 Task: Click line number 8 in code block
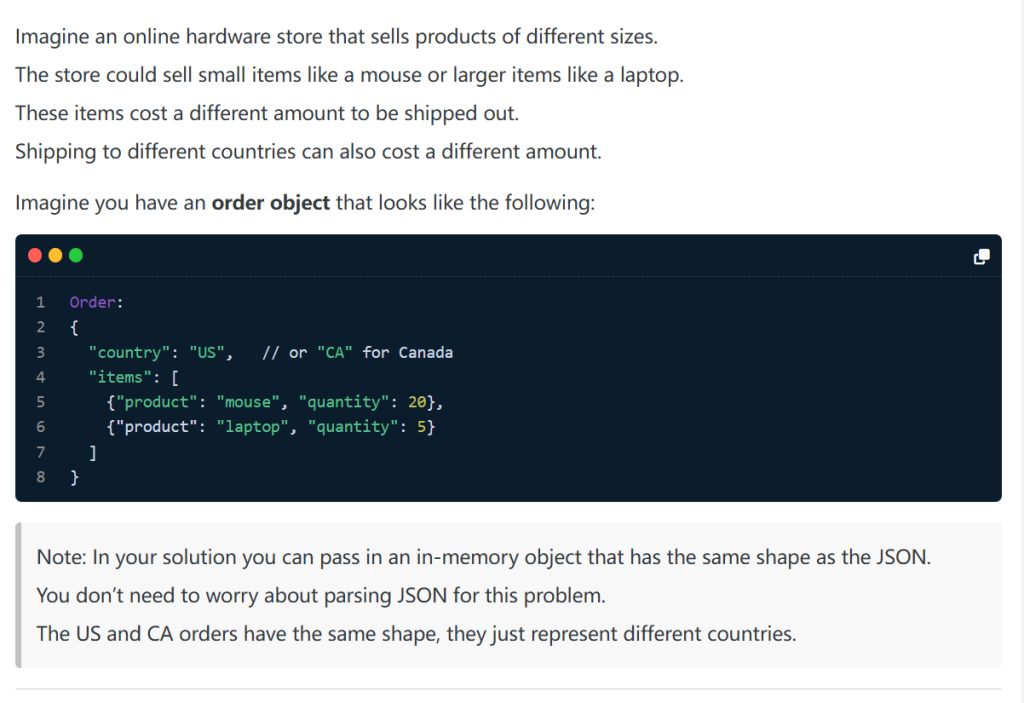click(41, 477)
